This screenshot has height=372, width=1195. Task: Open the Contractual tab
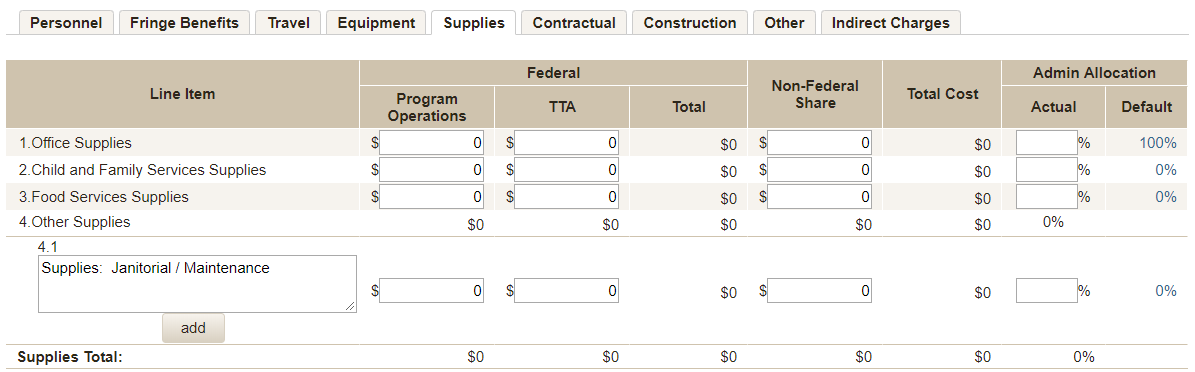pyautogui.click(x=574, y=22)
